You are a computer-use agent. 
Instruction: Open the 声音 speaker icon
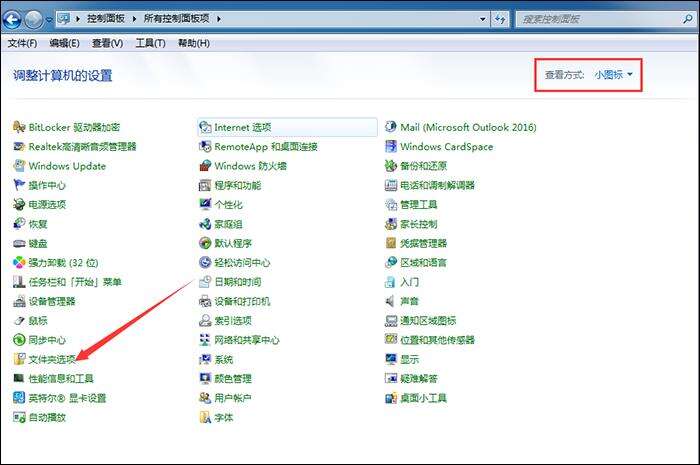coord(390,302)
